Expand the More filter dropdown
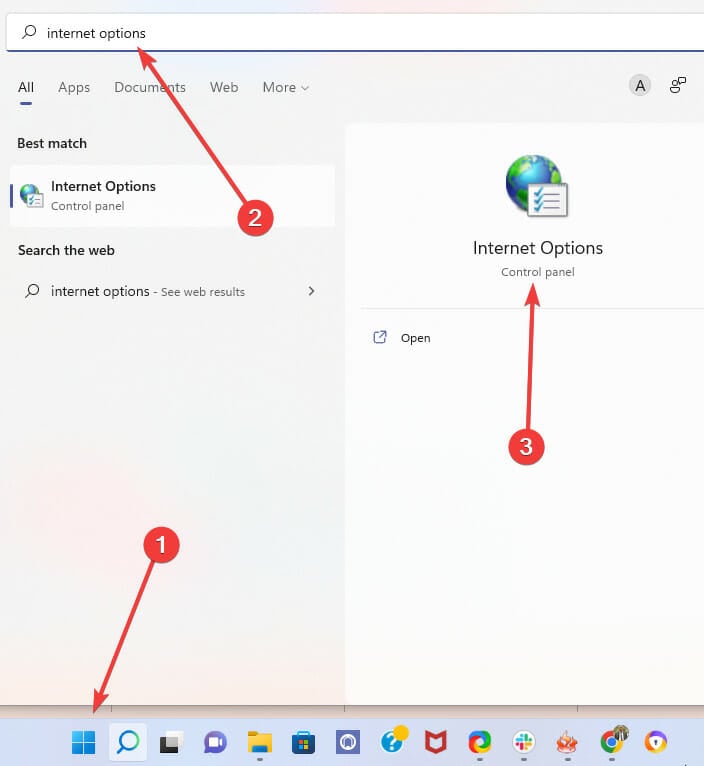 [x=286, y=87]
